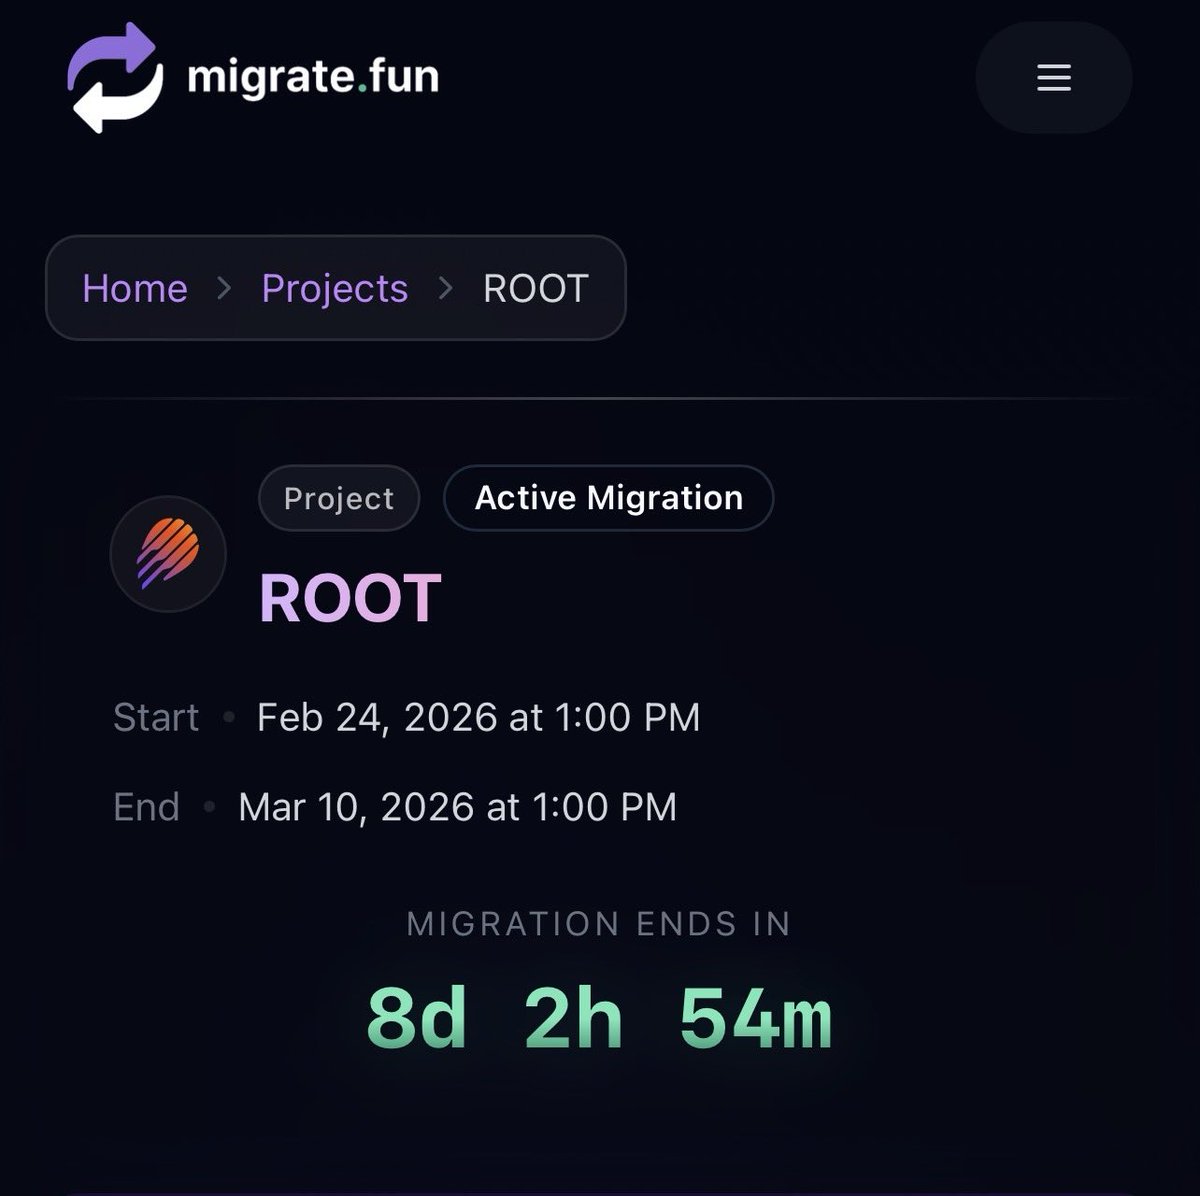Click the Start date Feb 24, 2026
1200x1196 pixels.
[x=479, y=717]
